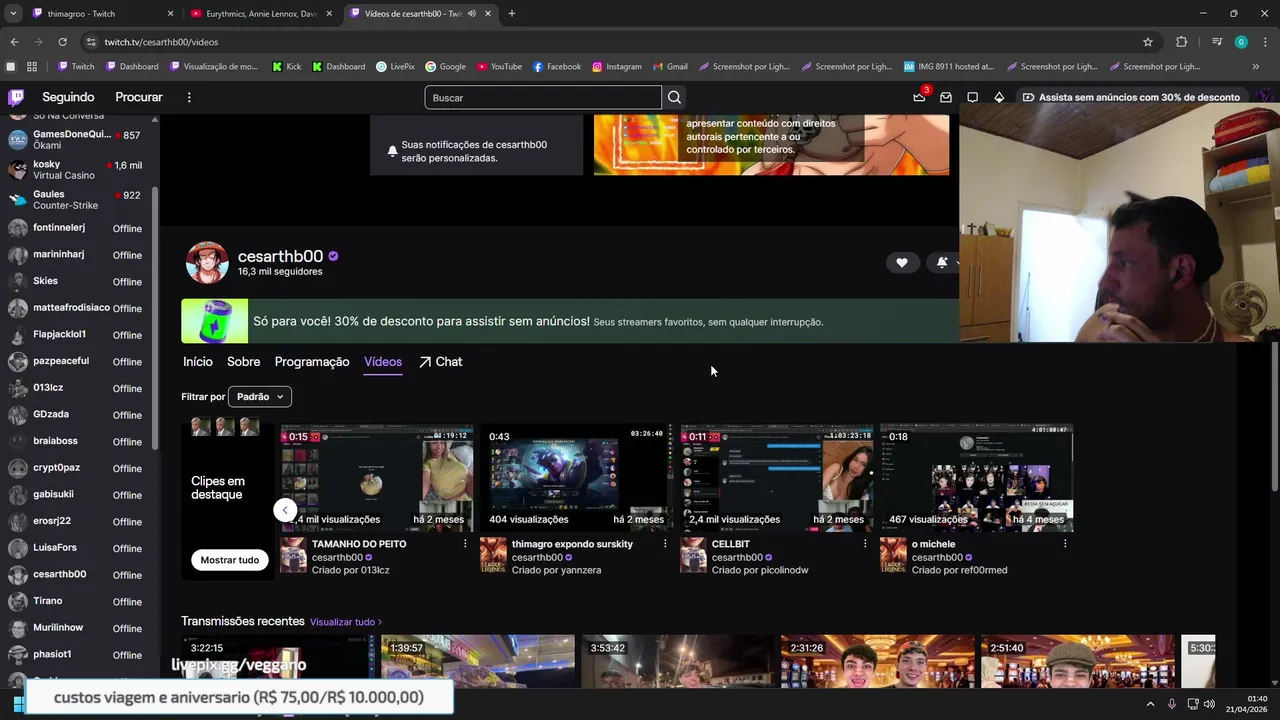This screenshot has height=720, width=1280.
Task: Switch to the Sobre tab
Action: point(243,362)
